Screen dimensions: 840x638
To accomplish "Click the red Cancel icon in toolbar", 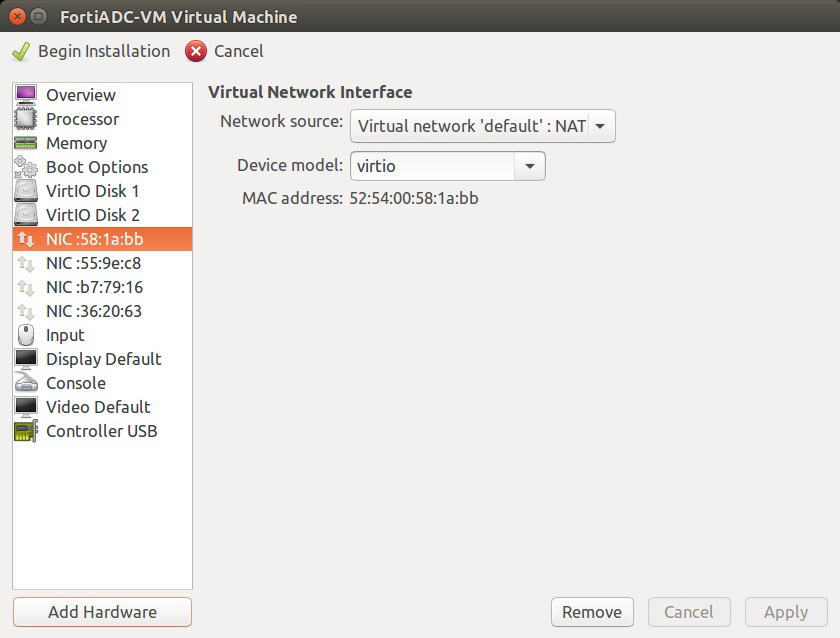I will (197, 51).
